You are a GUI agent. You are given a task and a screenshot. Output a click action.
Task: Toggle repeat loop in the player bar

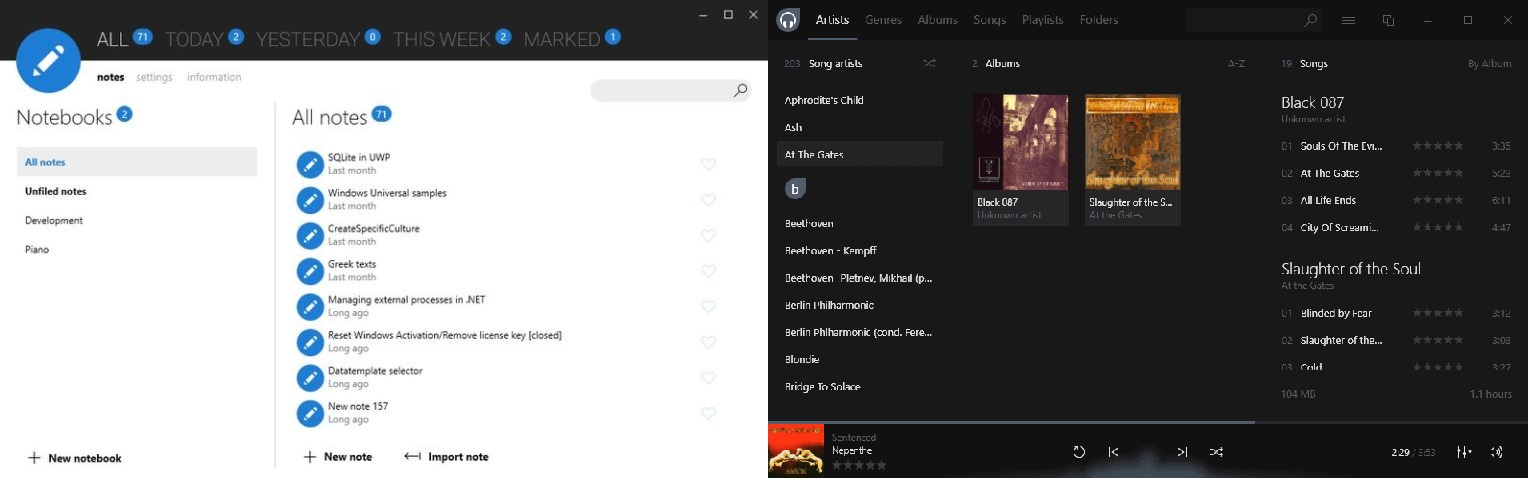coord(1079,452)
